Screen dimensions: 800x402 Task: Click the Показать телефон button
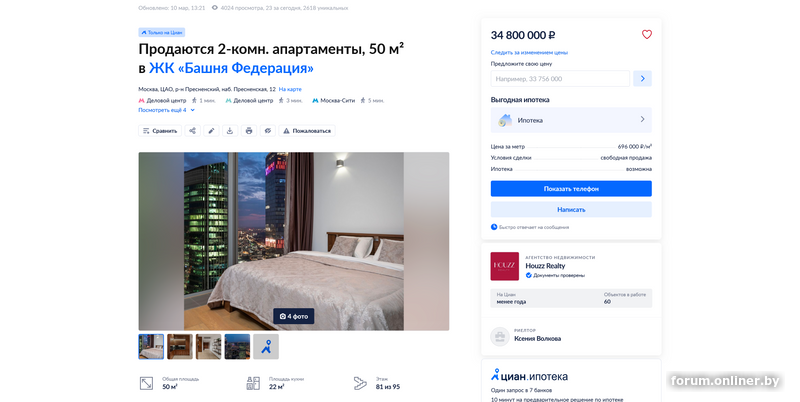[571, 189]
